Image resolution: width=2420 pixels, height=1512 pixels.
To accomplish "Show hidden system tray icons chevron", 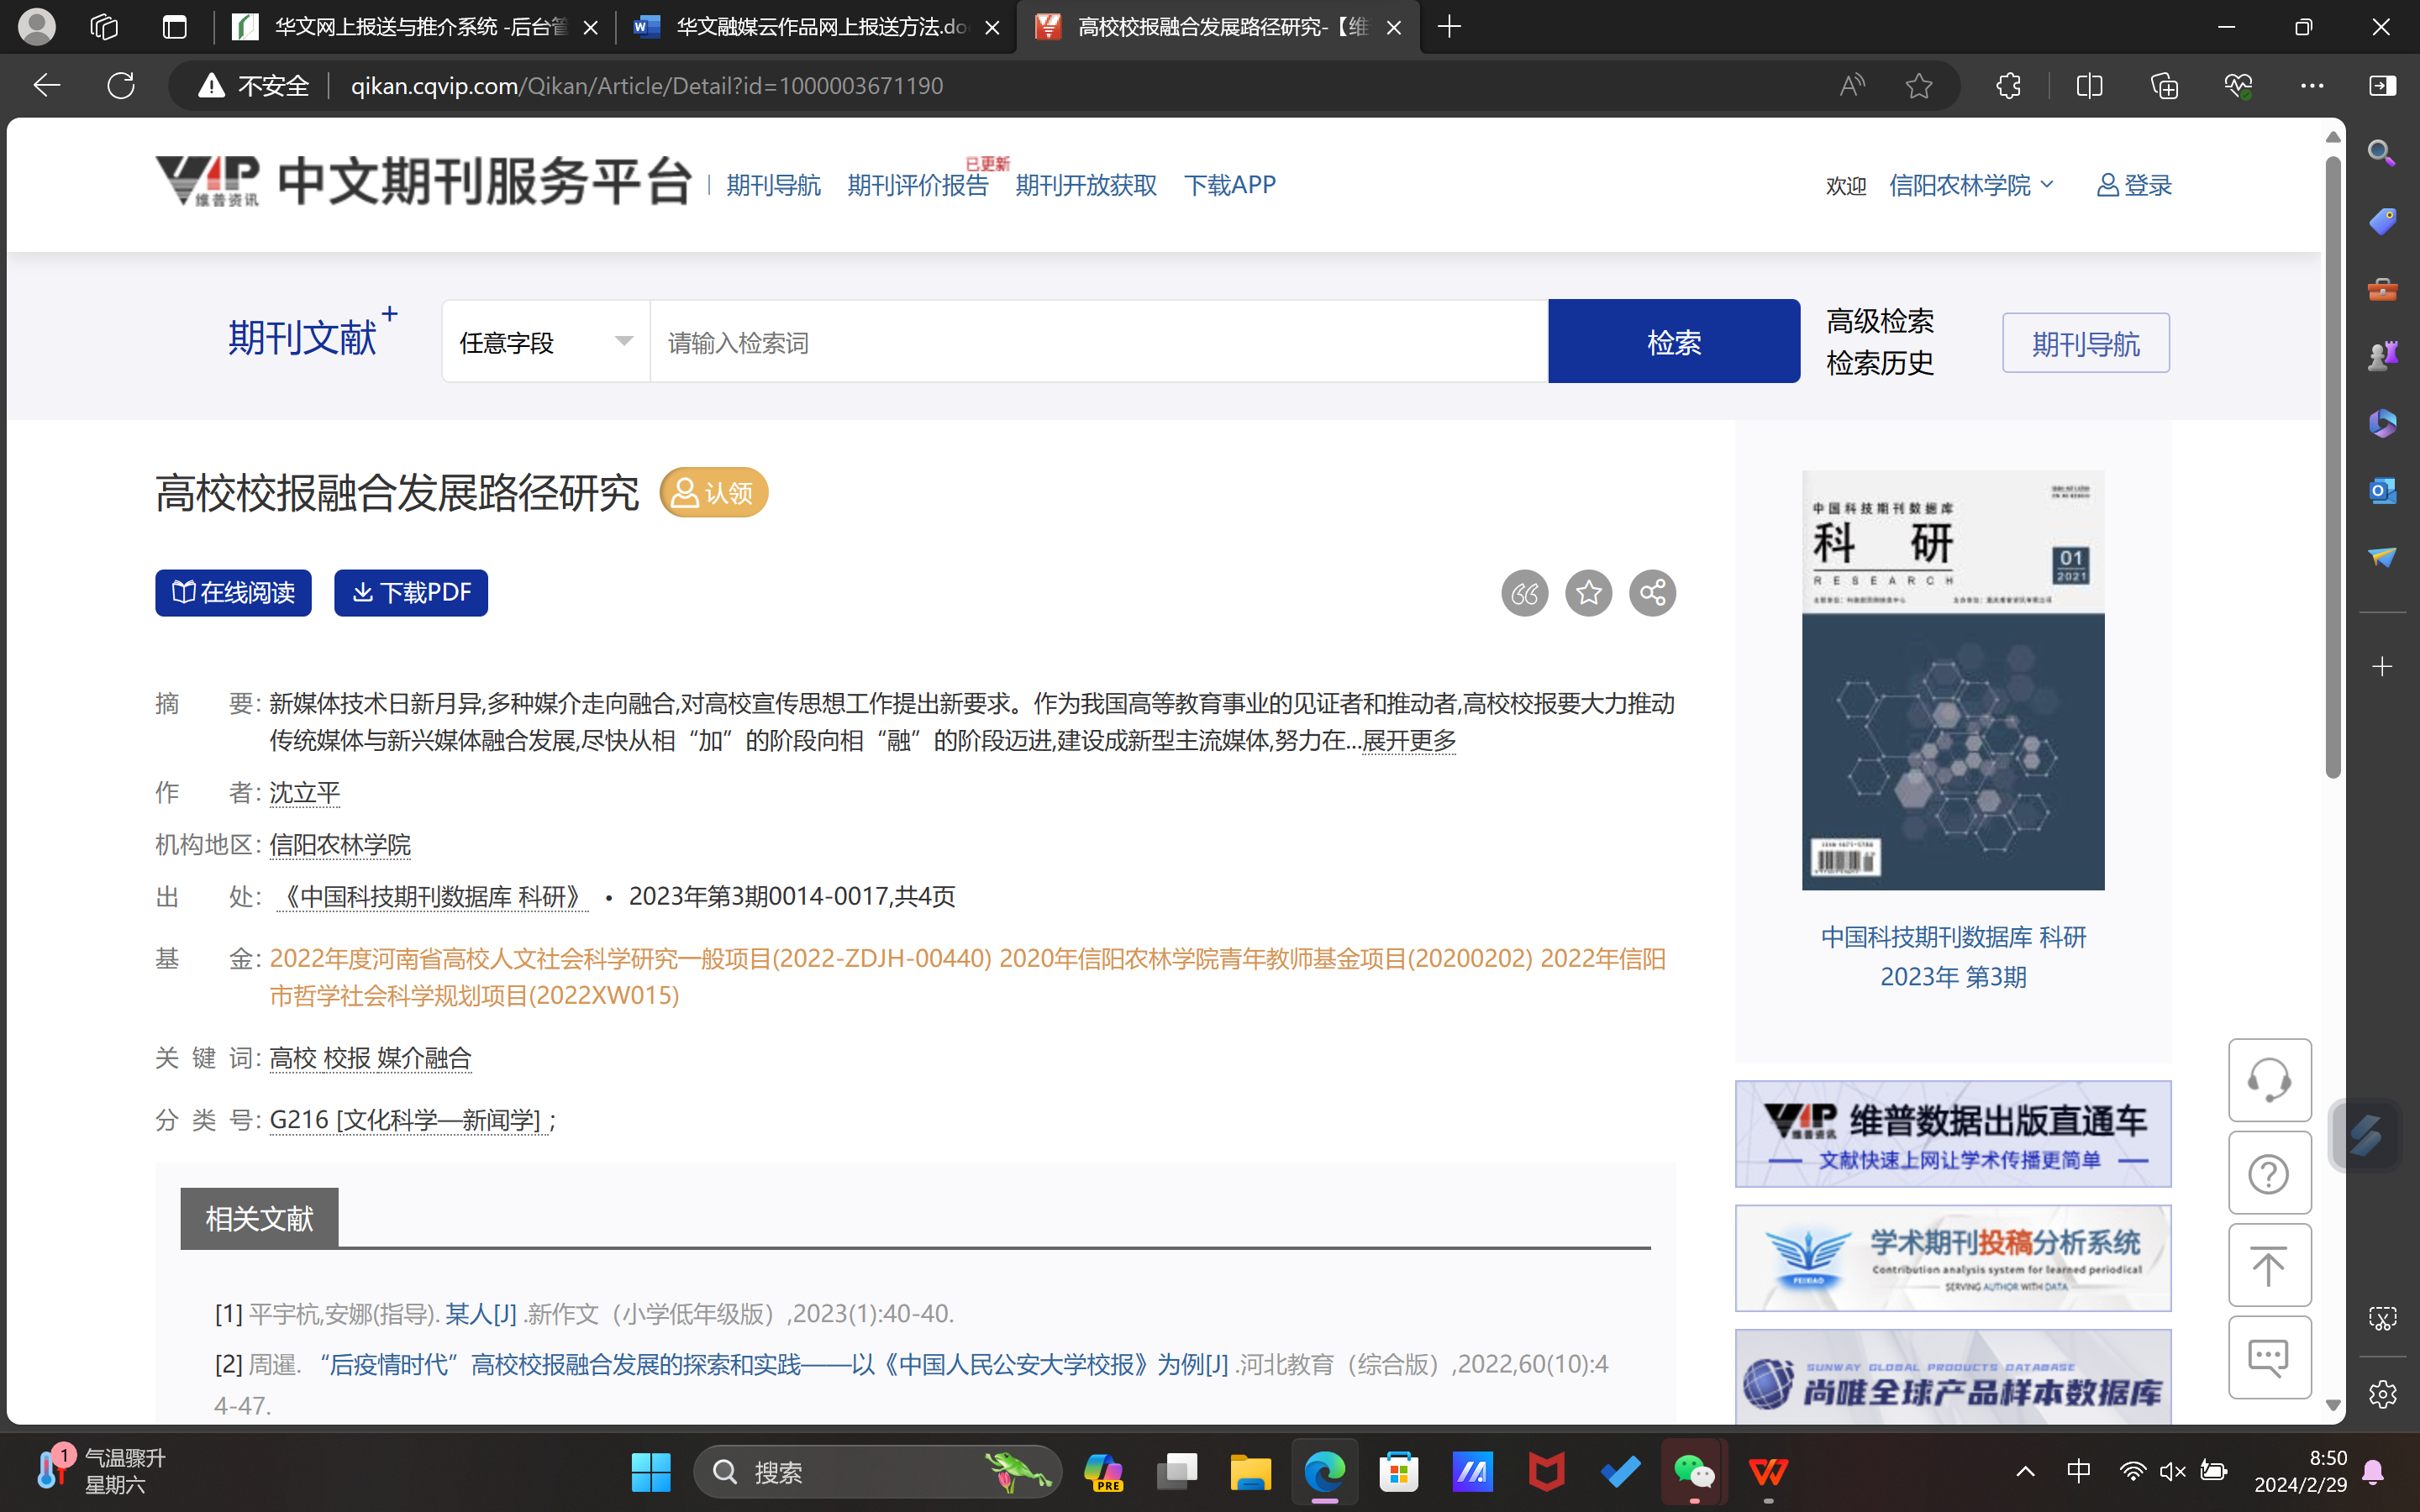I will [x=2025, y=1472].
